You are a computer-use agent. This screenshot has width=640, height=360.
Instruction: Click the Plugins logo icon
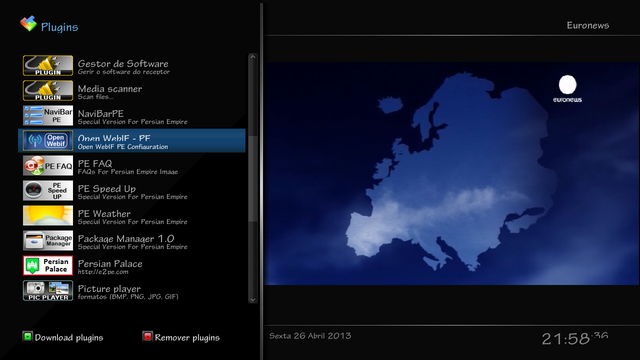(28, 24)
